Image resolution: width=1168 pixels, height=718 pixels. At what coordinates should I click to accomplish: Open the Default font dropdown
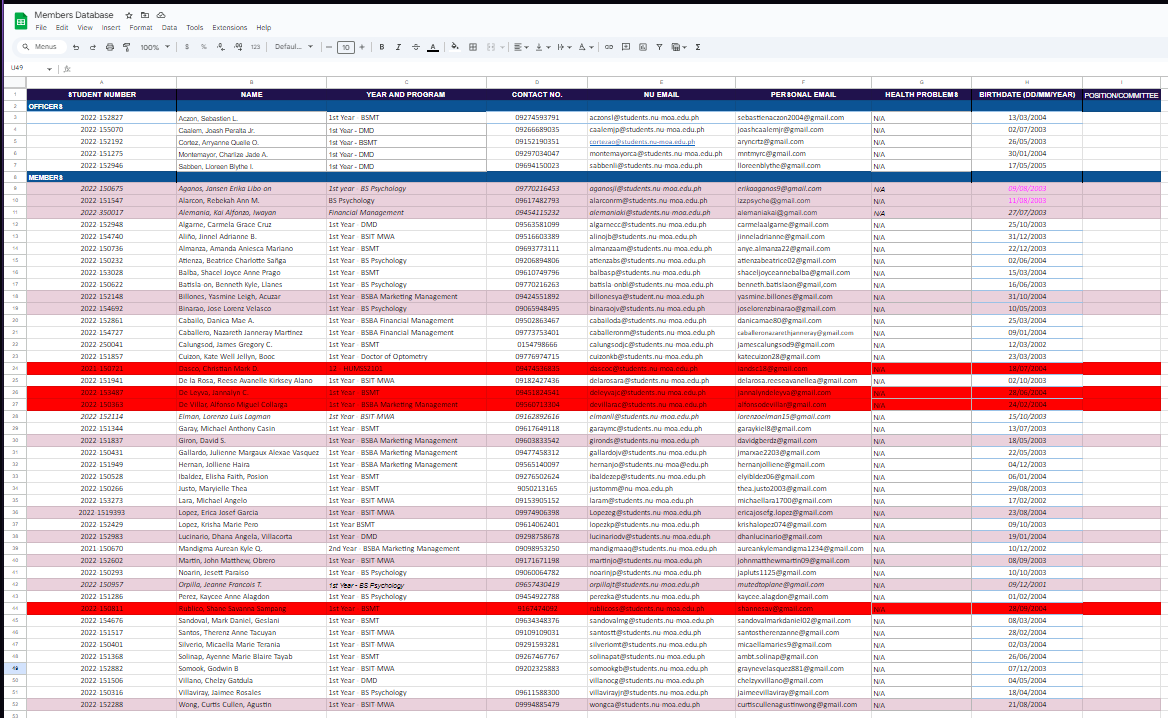[x=293, y=47]
